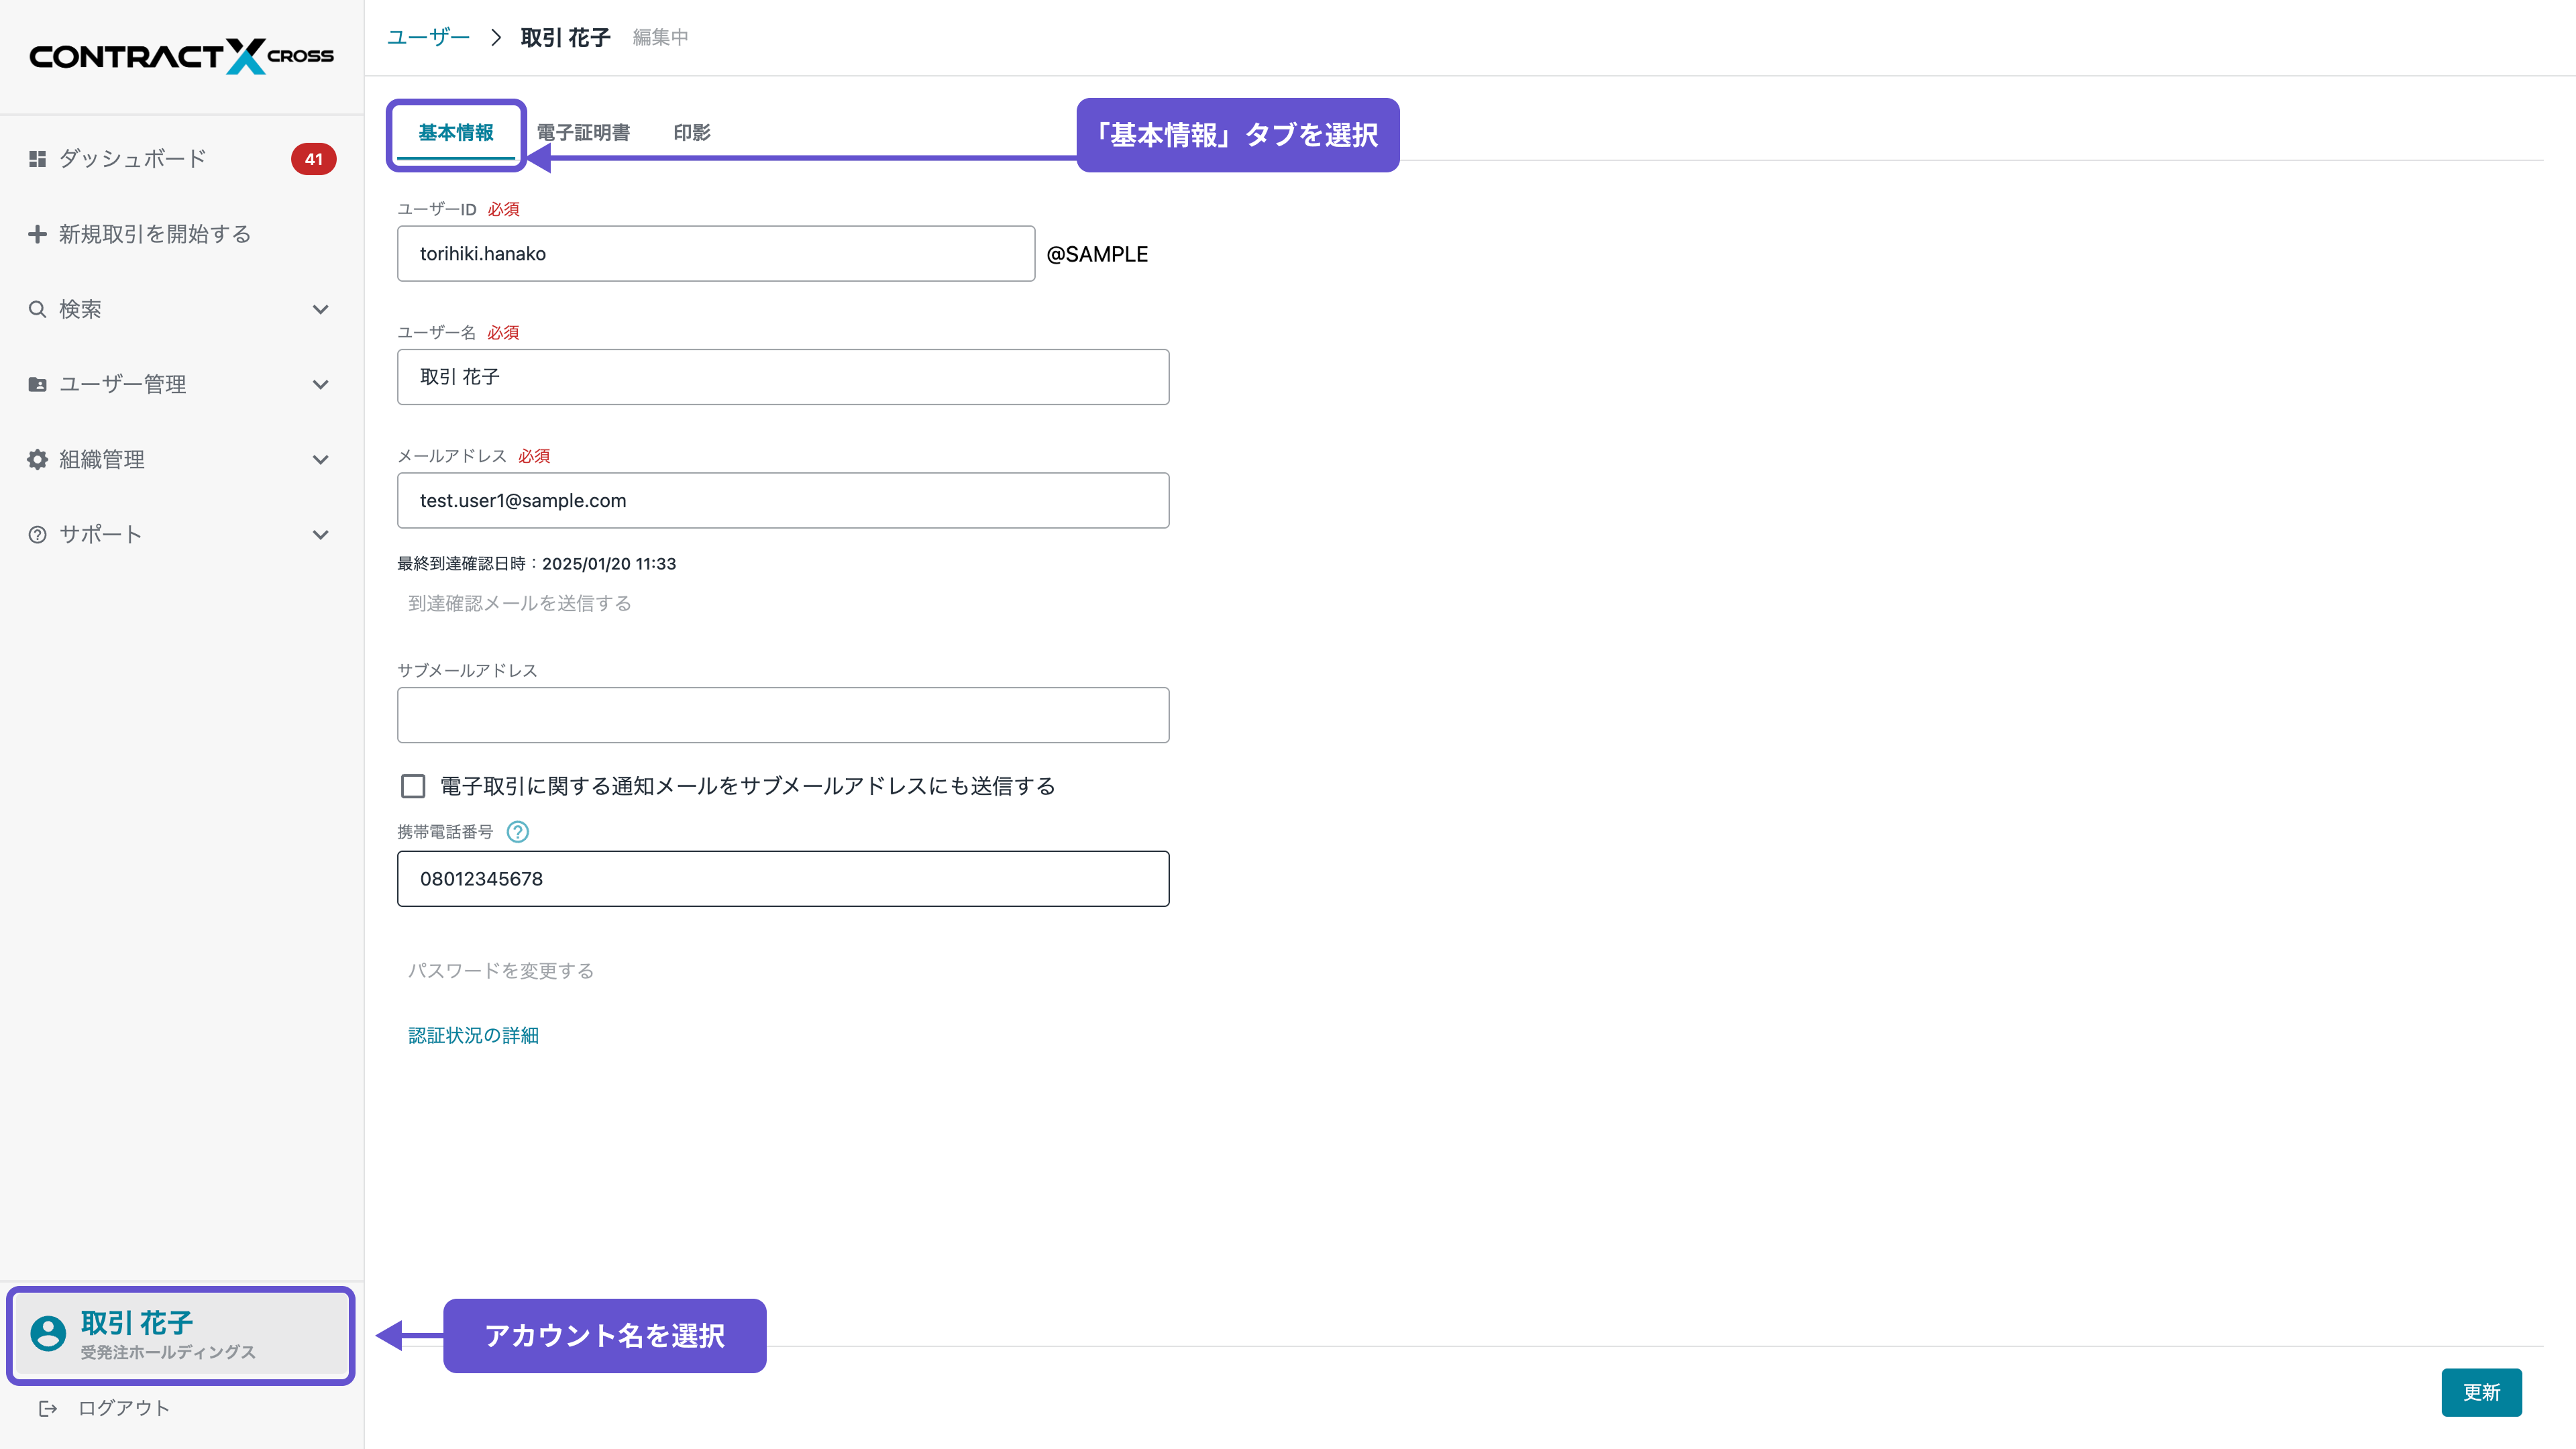Click the account avatar icon for 取引 花子
The width and height of the screenshot is (2576, 1449).
[x=48, y=1333]
